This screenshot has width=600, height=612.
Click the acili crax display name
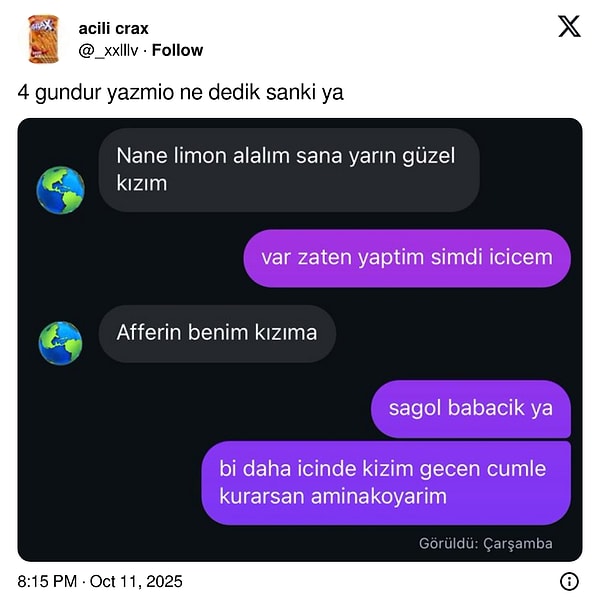click(114, 28)
